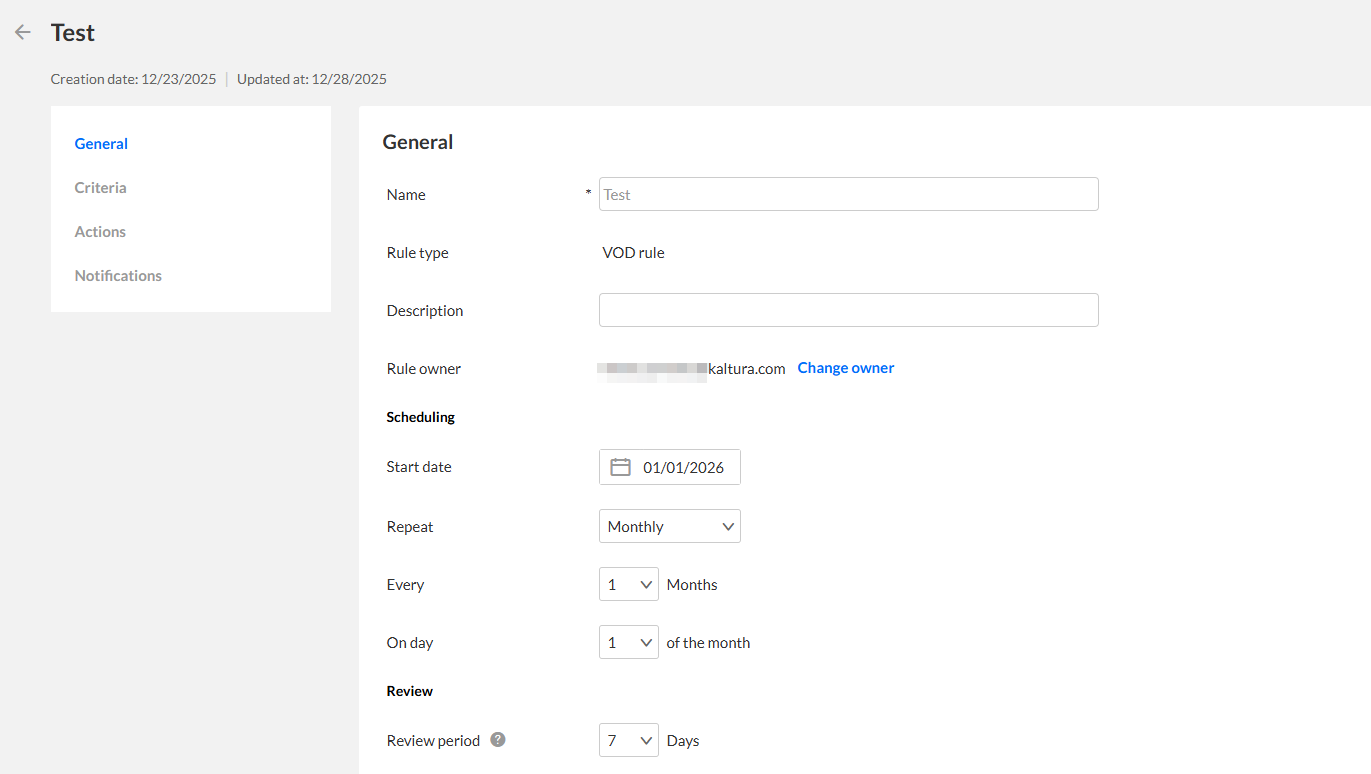Expand the Review period days dropdown
Viewport: 1371px width, 774px height.
(x=628, y=740)
